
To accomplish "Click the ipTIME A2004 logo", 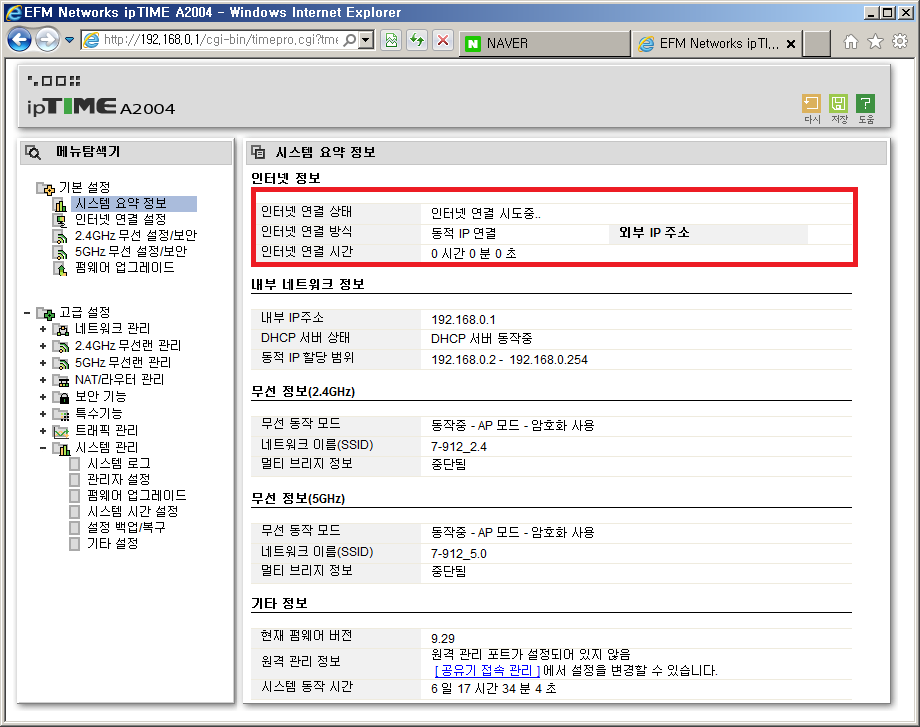I will (x=101, y=107).
